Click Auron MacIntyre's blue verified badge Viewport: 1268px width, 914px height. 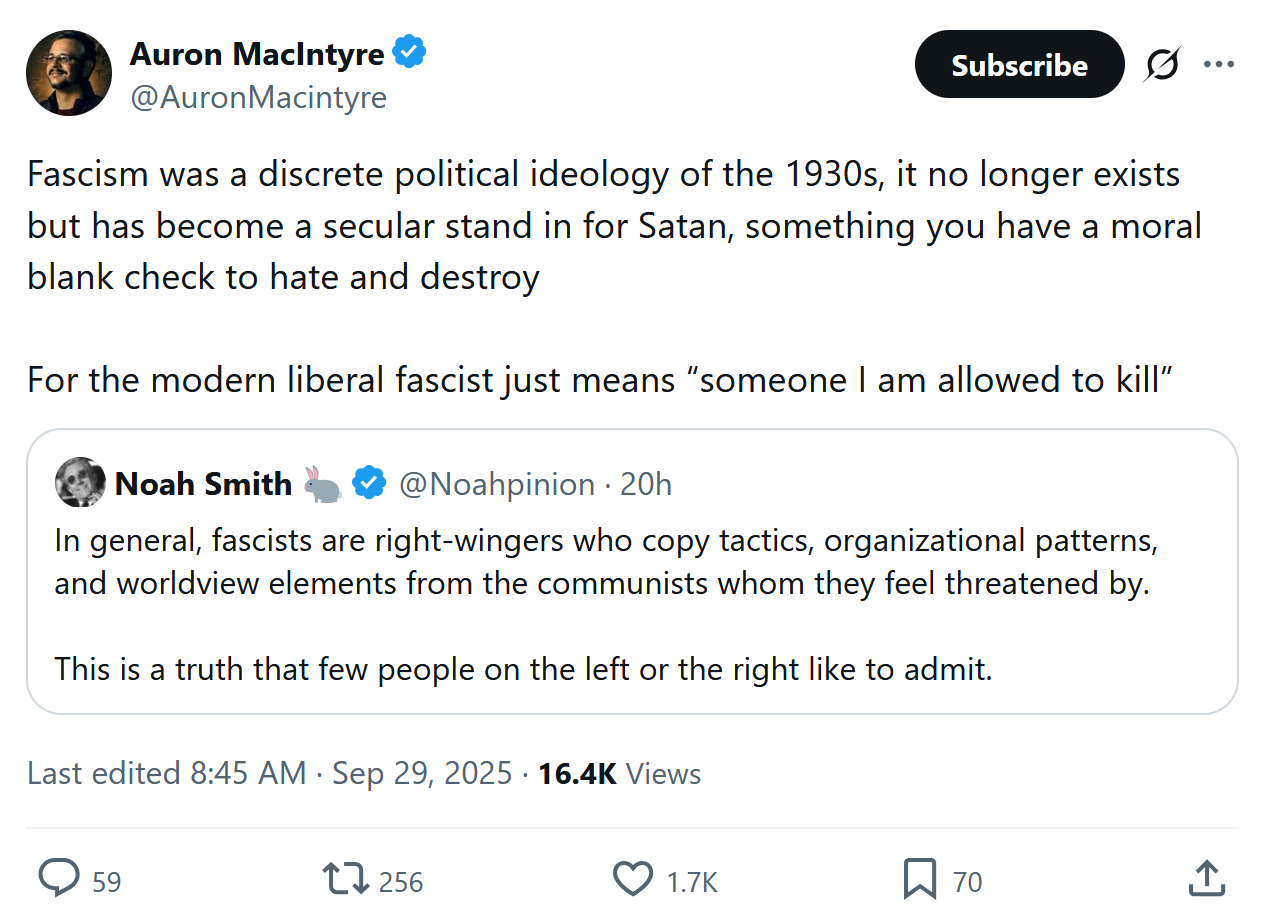[409, 52]
